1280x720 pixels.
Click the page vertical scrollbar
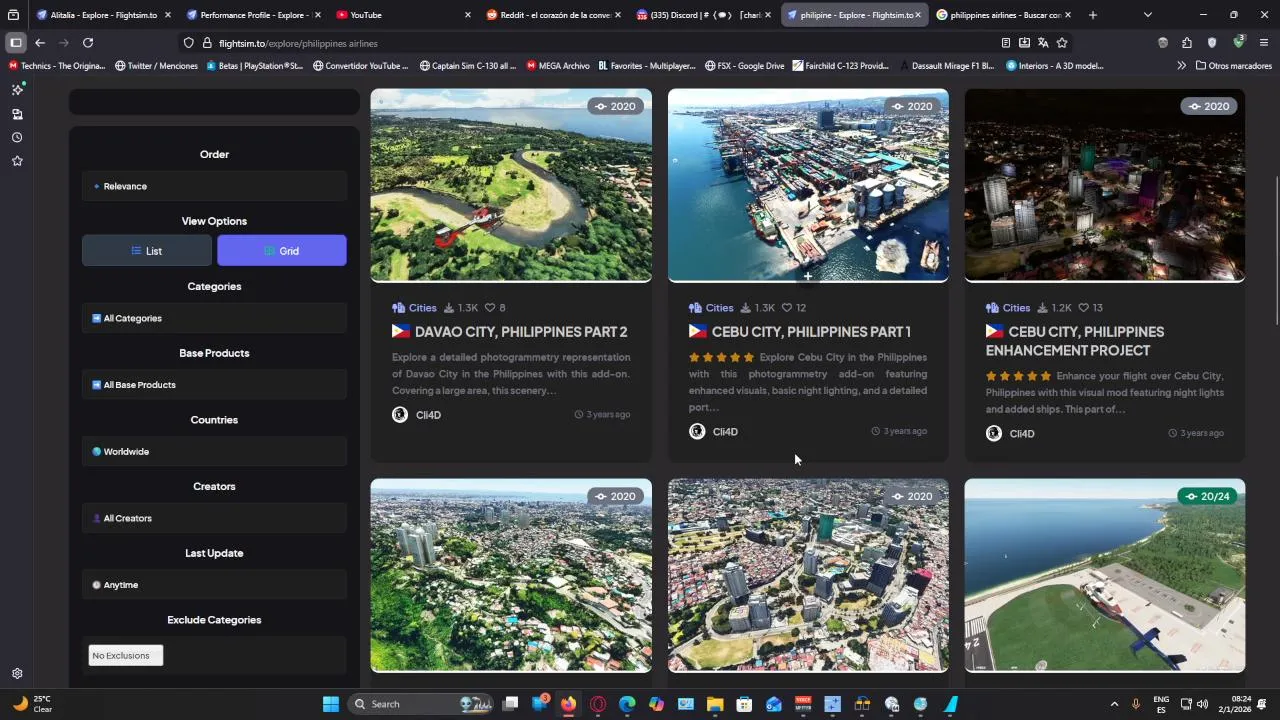1276,250
